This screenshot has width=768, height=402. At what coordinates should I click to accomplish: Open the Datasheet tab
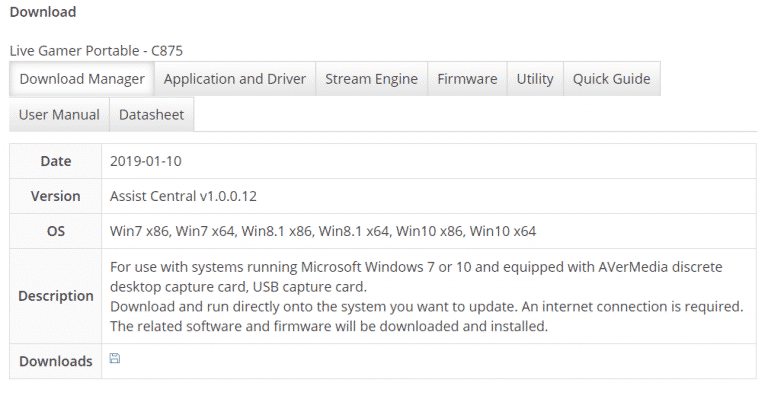pos(151,114)
